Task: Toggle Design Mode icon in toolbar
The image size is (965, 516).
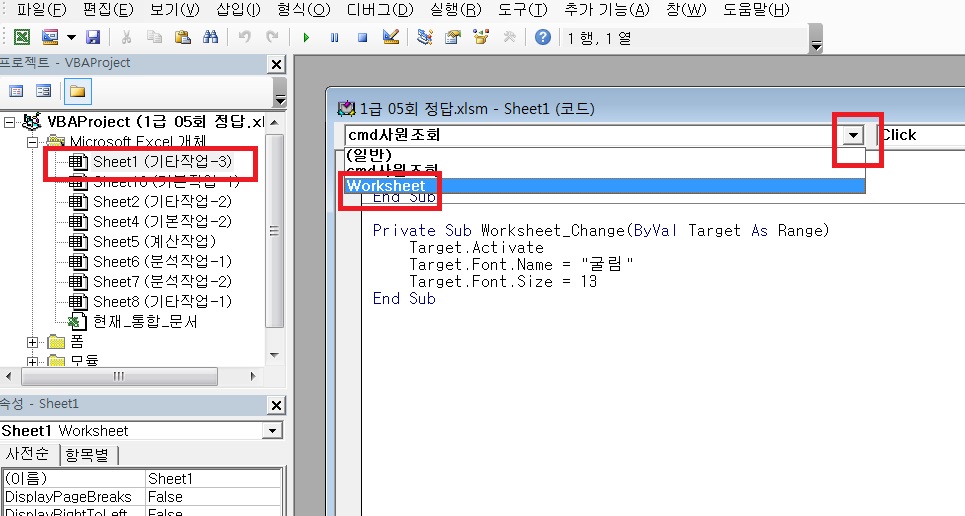Action: point(391,37)
